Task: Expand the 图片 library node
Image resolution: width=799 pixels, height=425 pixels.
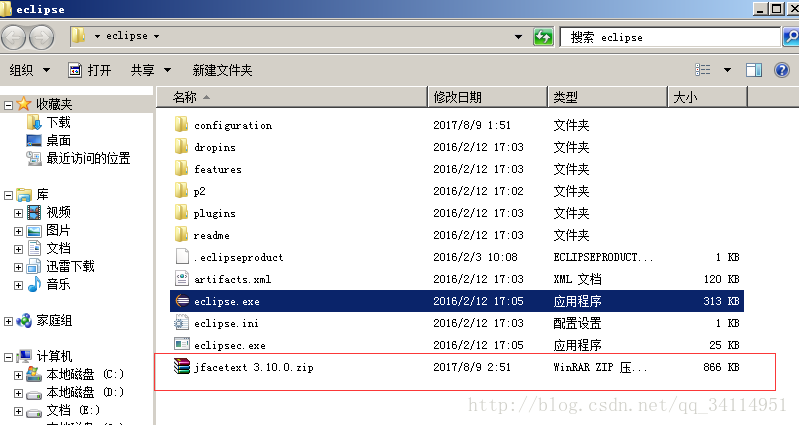Action: pyautogui.click(x=18, y=231)
